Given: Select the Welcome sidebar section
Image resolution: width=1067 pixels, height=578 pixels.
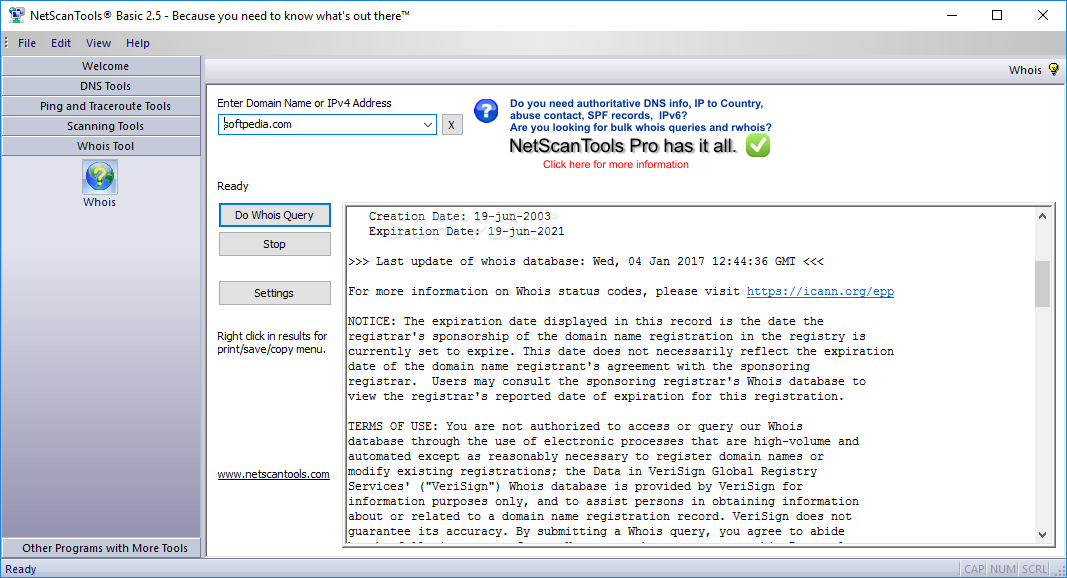Looking at the screenshot, I should (101, 66).
